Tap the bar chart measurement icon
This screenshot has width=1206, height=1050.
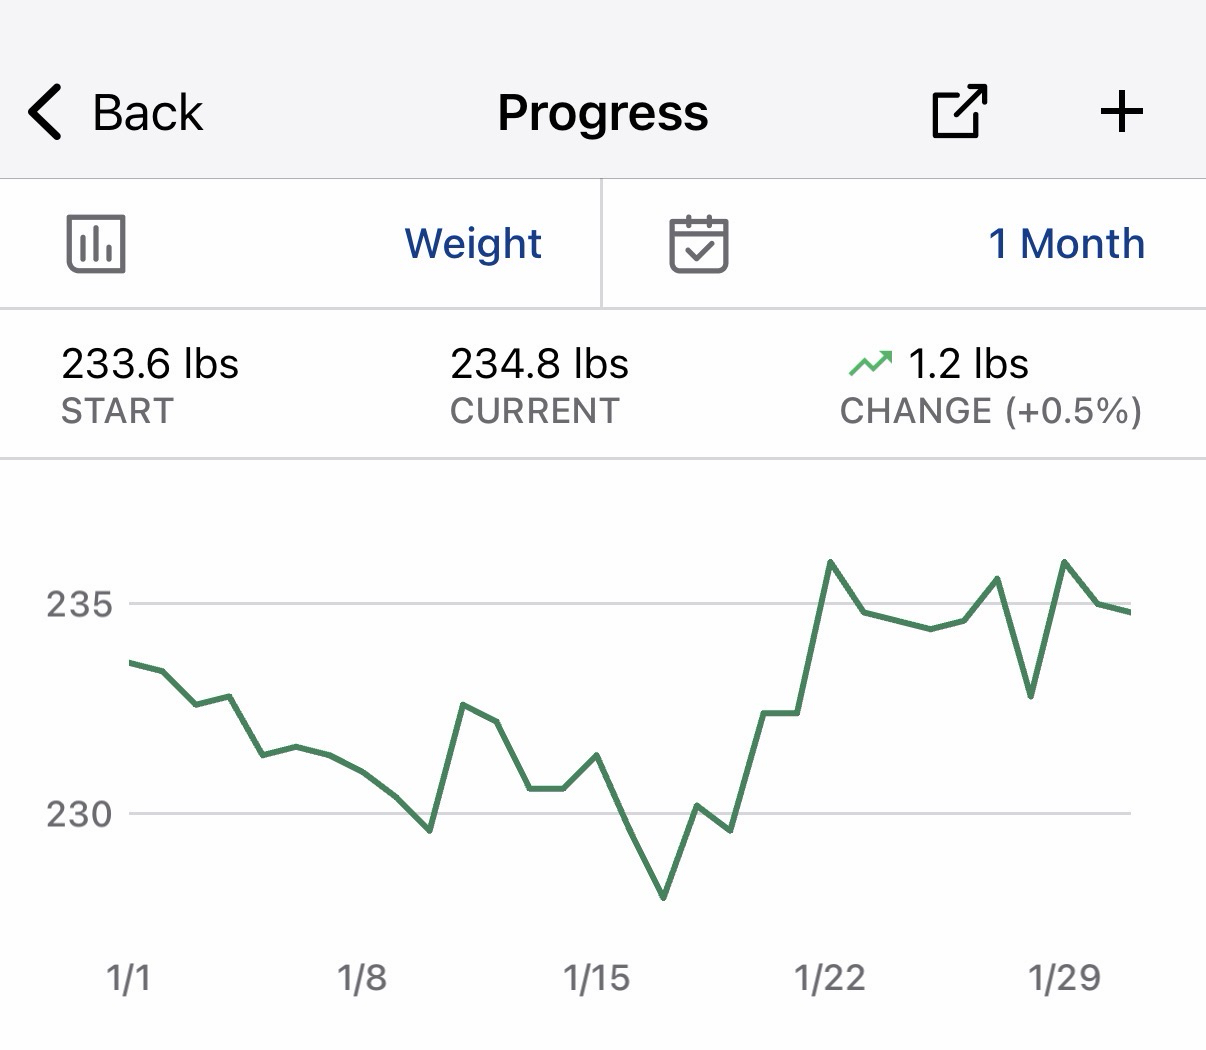point(96,243)
